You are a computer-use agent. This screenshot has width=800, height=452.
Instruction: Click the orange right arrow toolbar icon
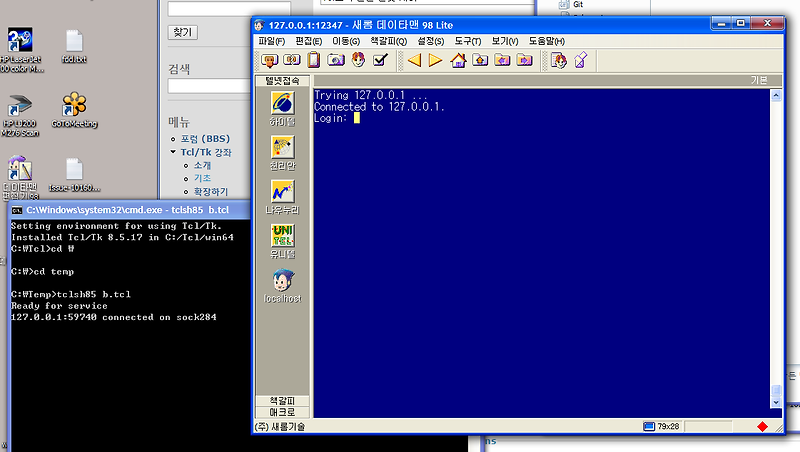435,60
